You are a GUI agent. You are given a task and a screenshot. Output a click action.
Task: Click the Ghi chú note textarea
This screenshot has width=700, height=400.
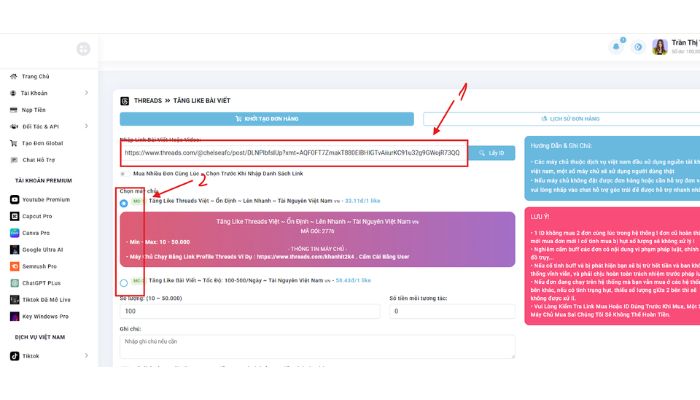pos(317,346)
